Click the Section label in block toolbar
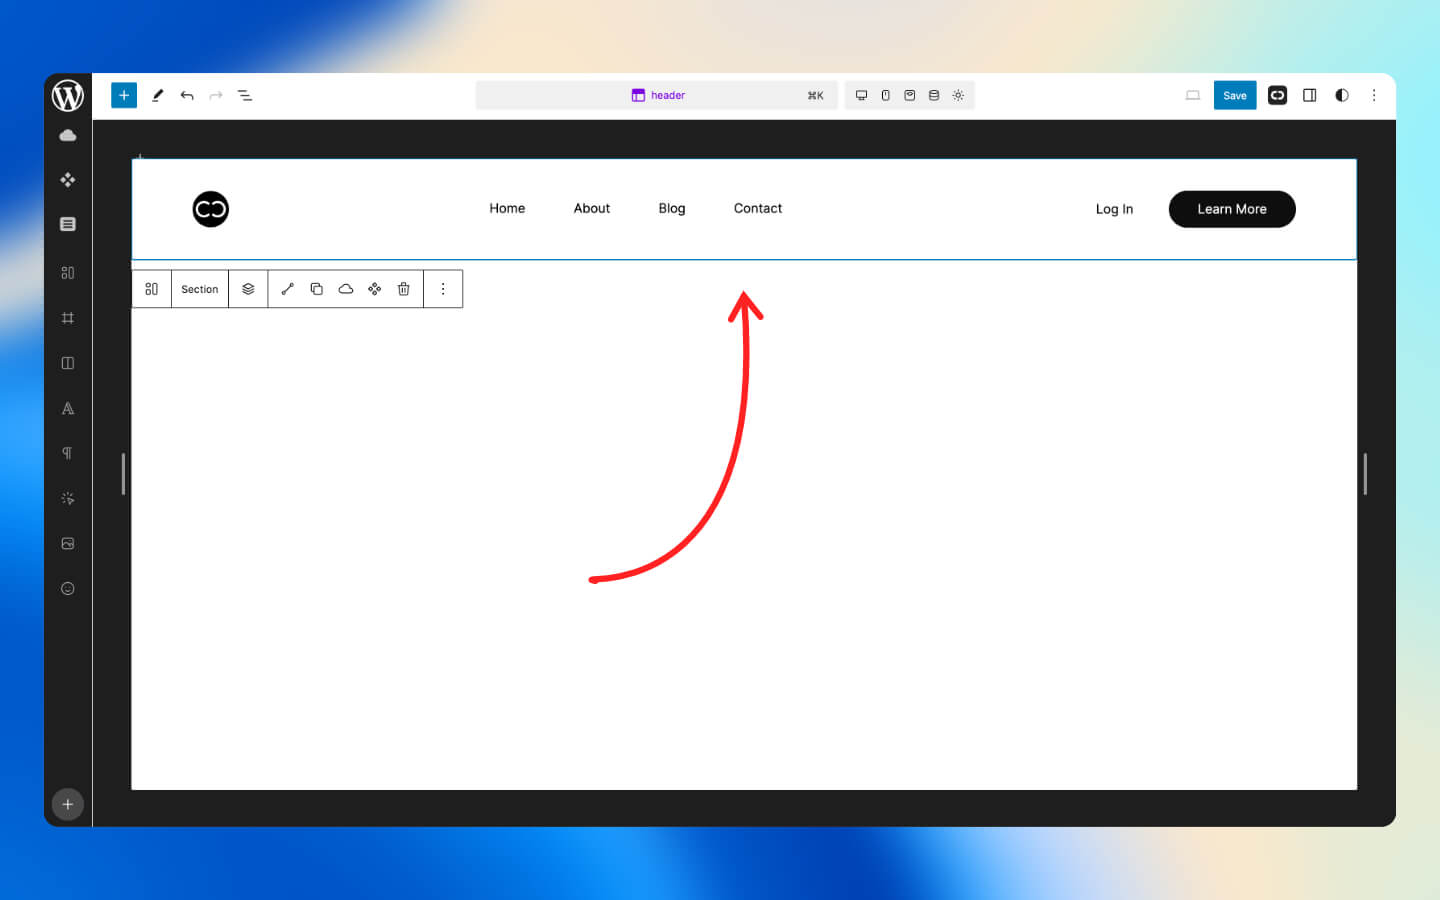1440x900 pixels. (200, 289)
